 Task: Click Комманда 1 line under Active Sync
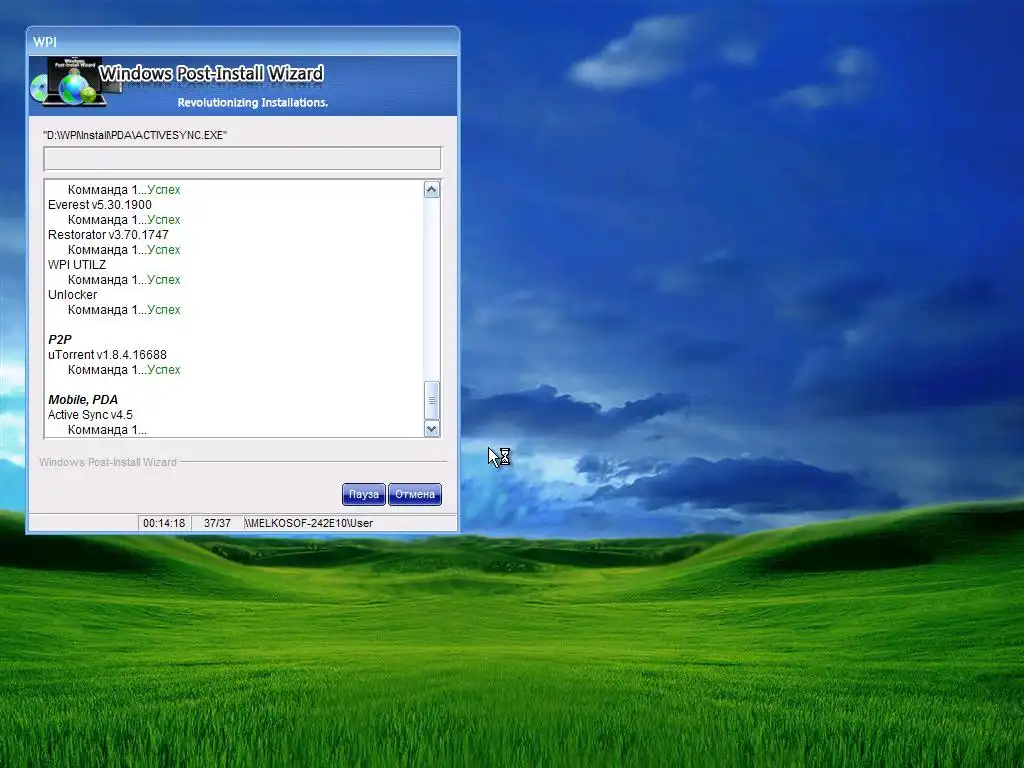point(107,430)
